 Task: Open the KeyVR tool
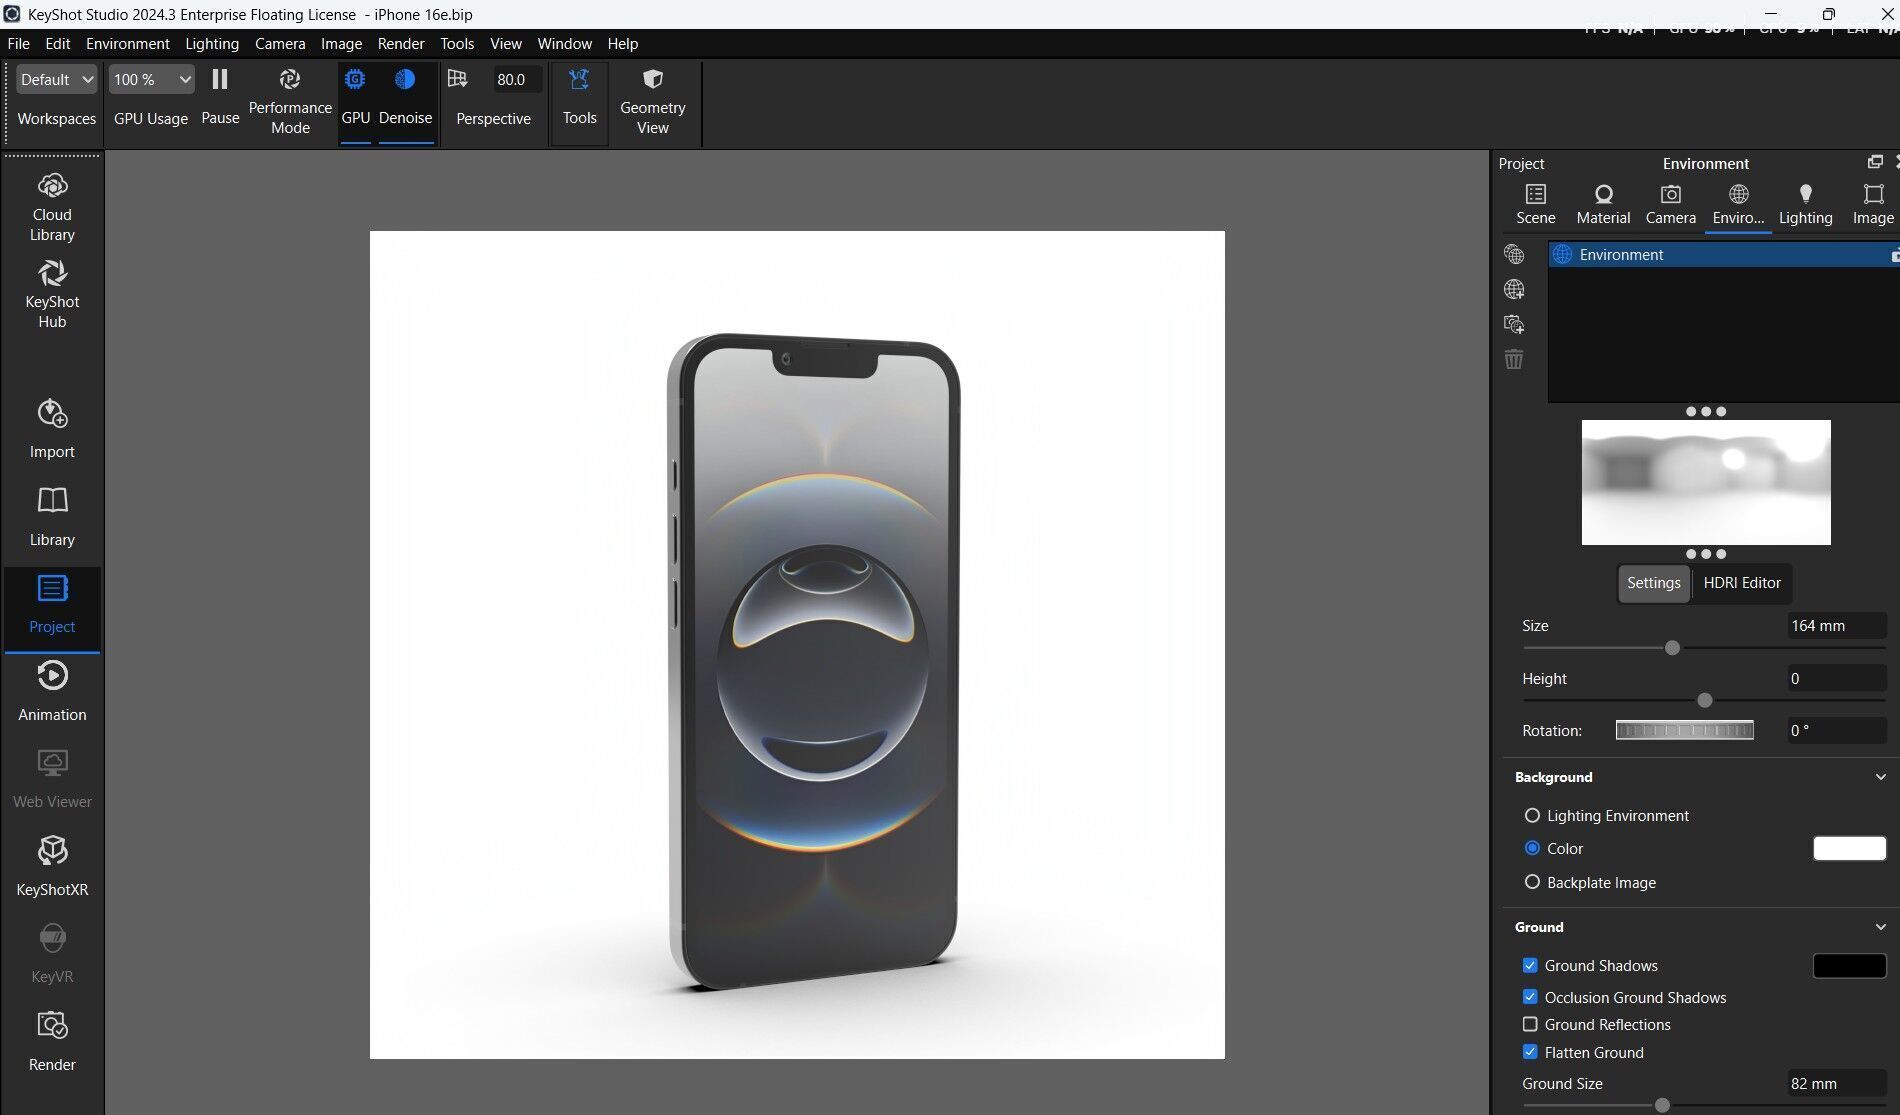(52, 953)
